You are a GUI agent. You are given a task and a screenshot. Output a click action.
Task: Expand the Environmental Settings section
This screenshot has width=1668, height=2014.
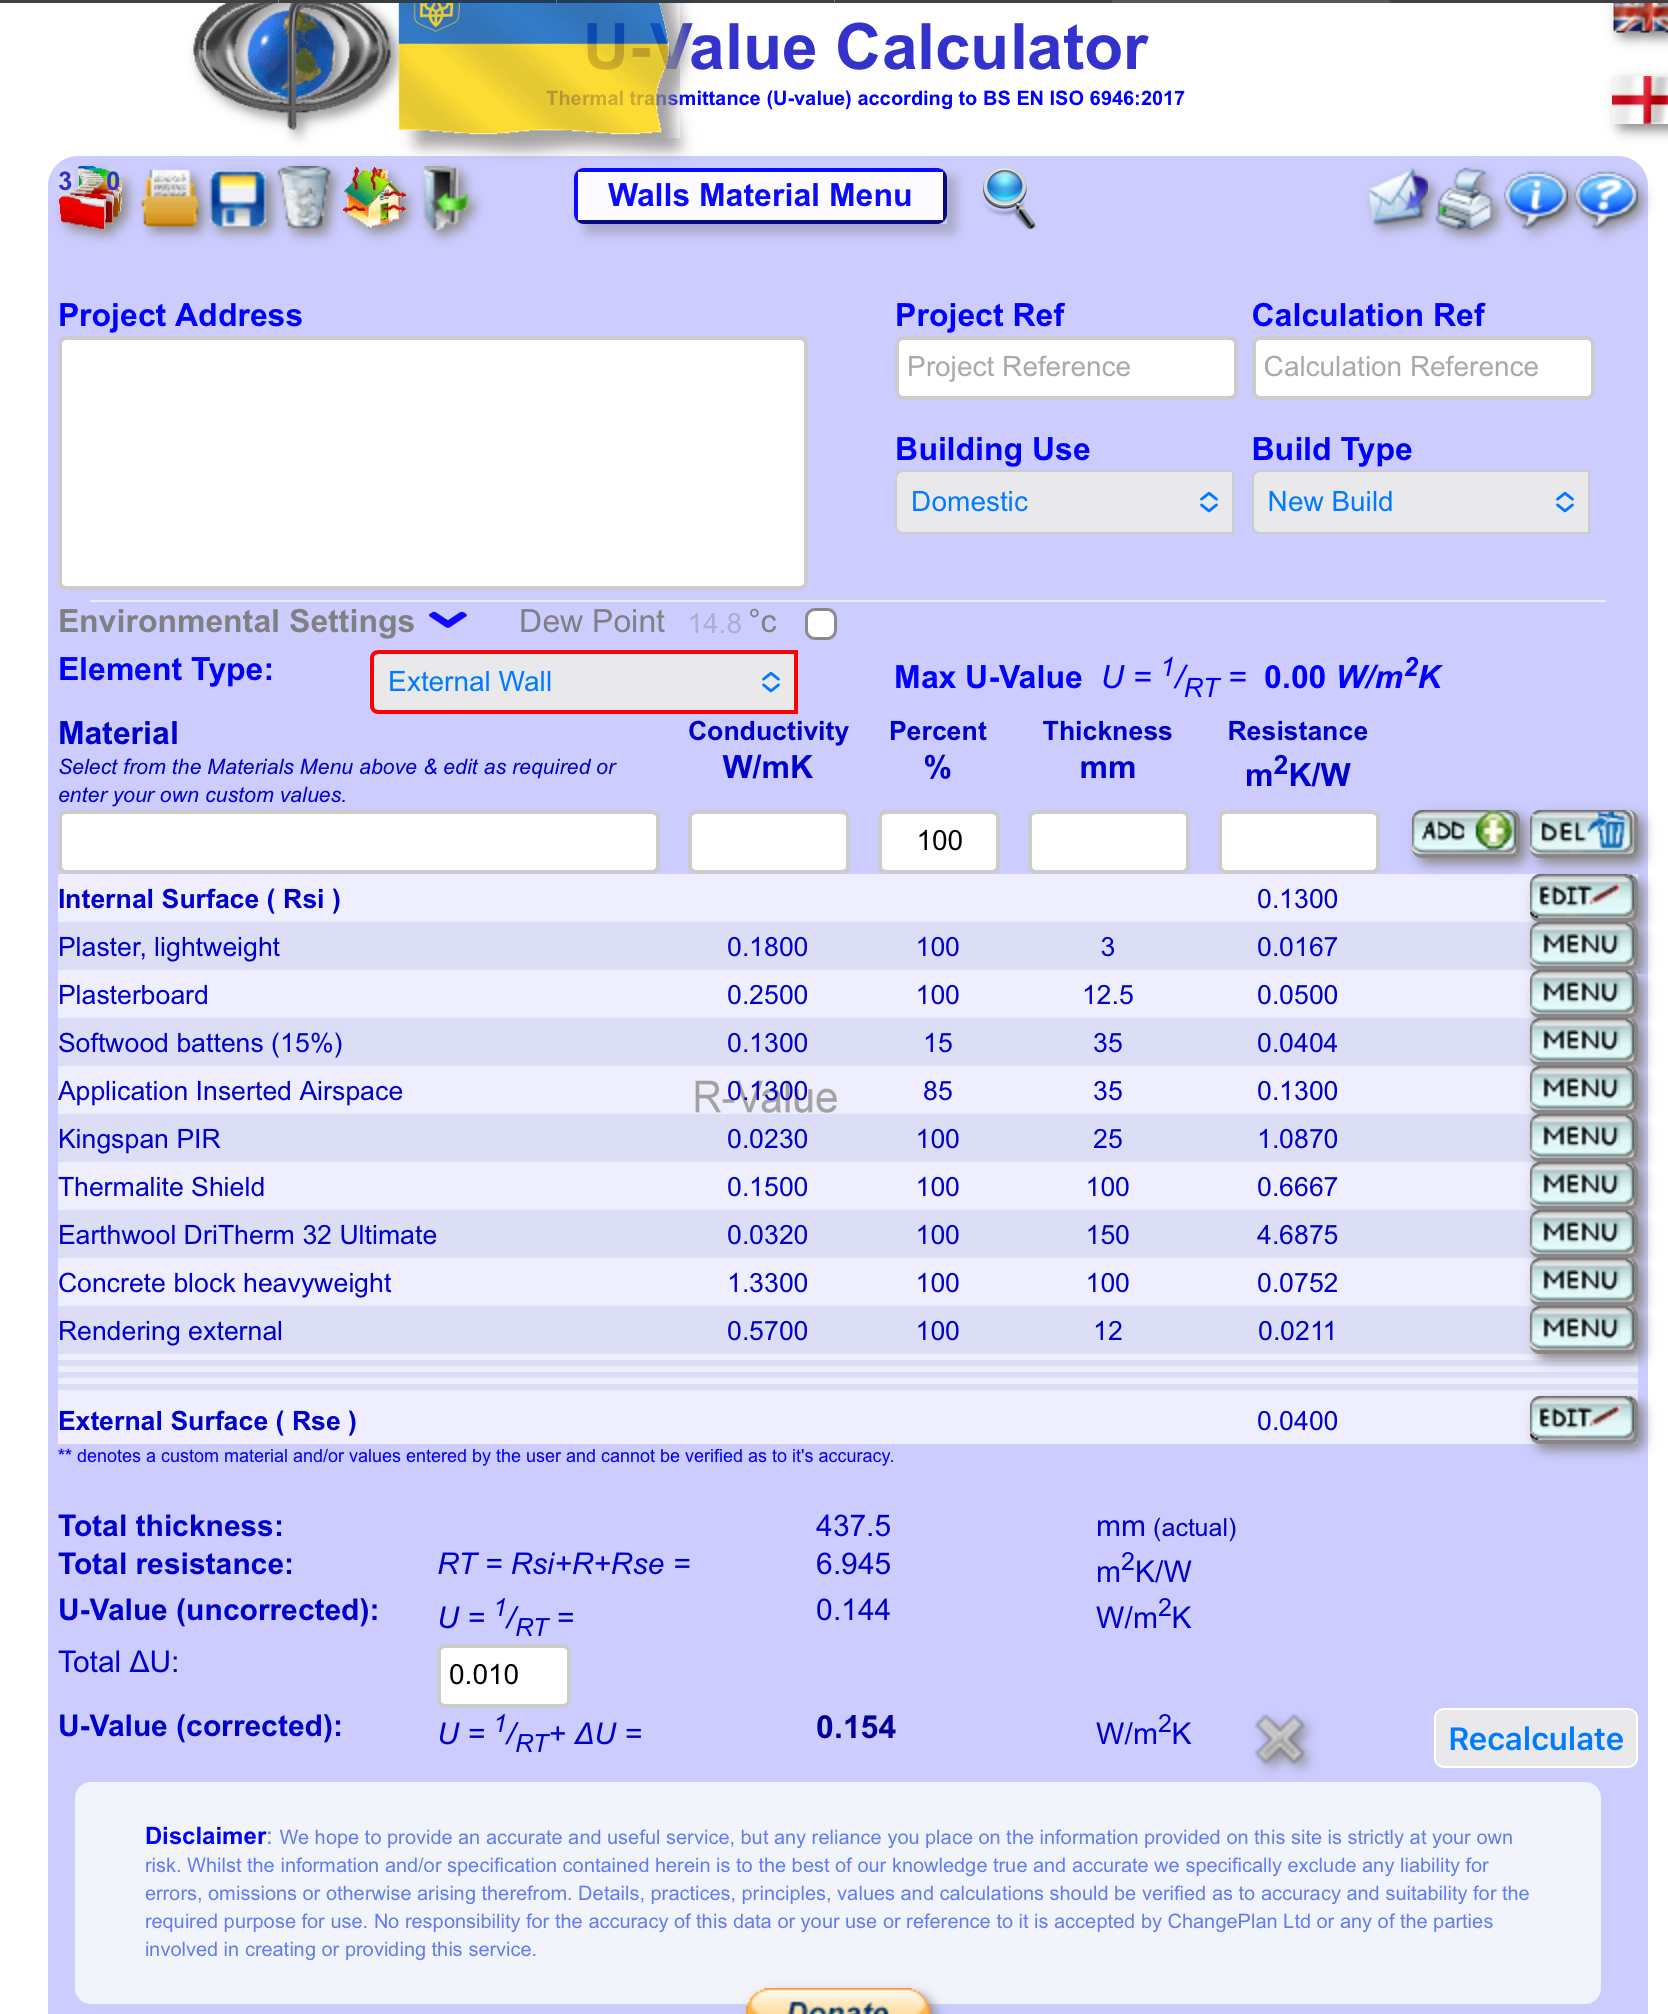(448, 621)
